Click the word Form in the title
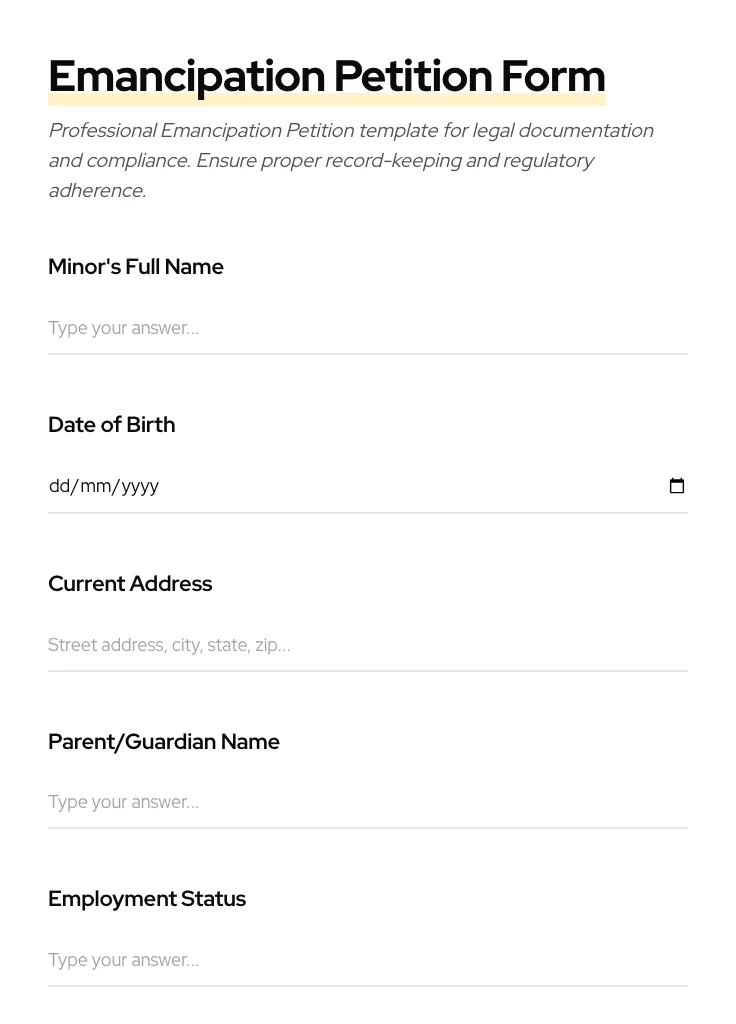This screenshot has height=1024, width=736. [553, 77]
